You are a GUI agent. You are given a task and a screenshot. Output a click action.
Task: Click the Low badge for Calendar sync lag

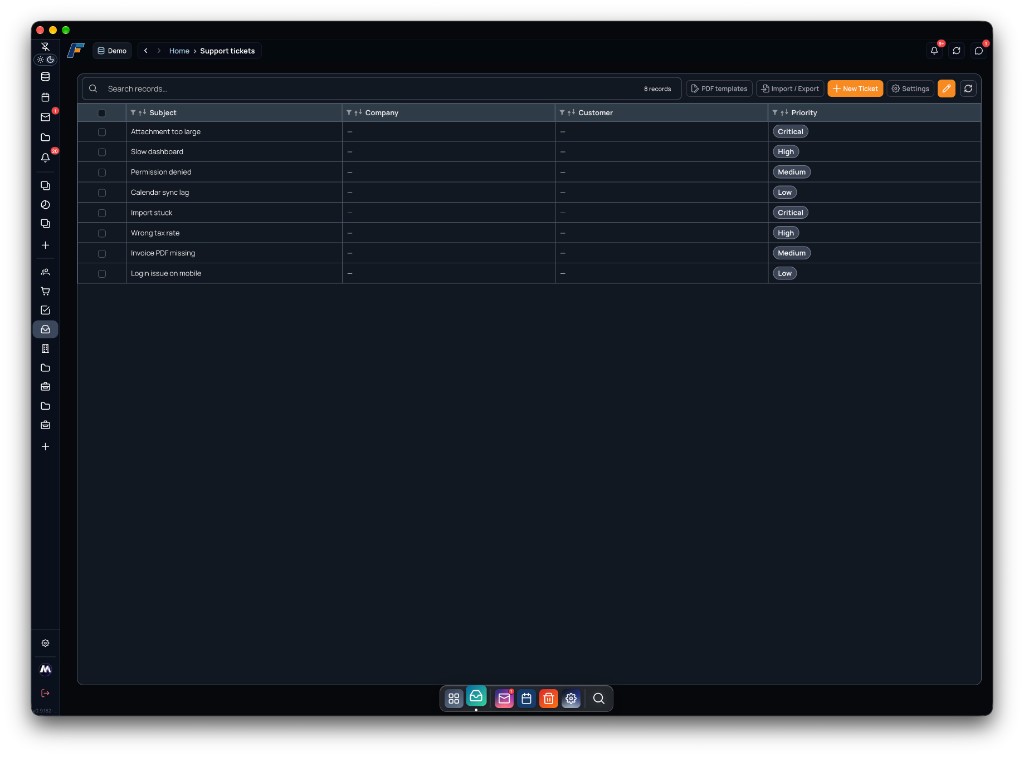pos(784,192)
